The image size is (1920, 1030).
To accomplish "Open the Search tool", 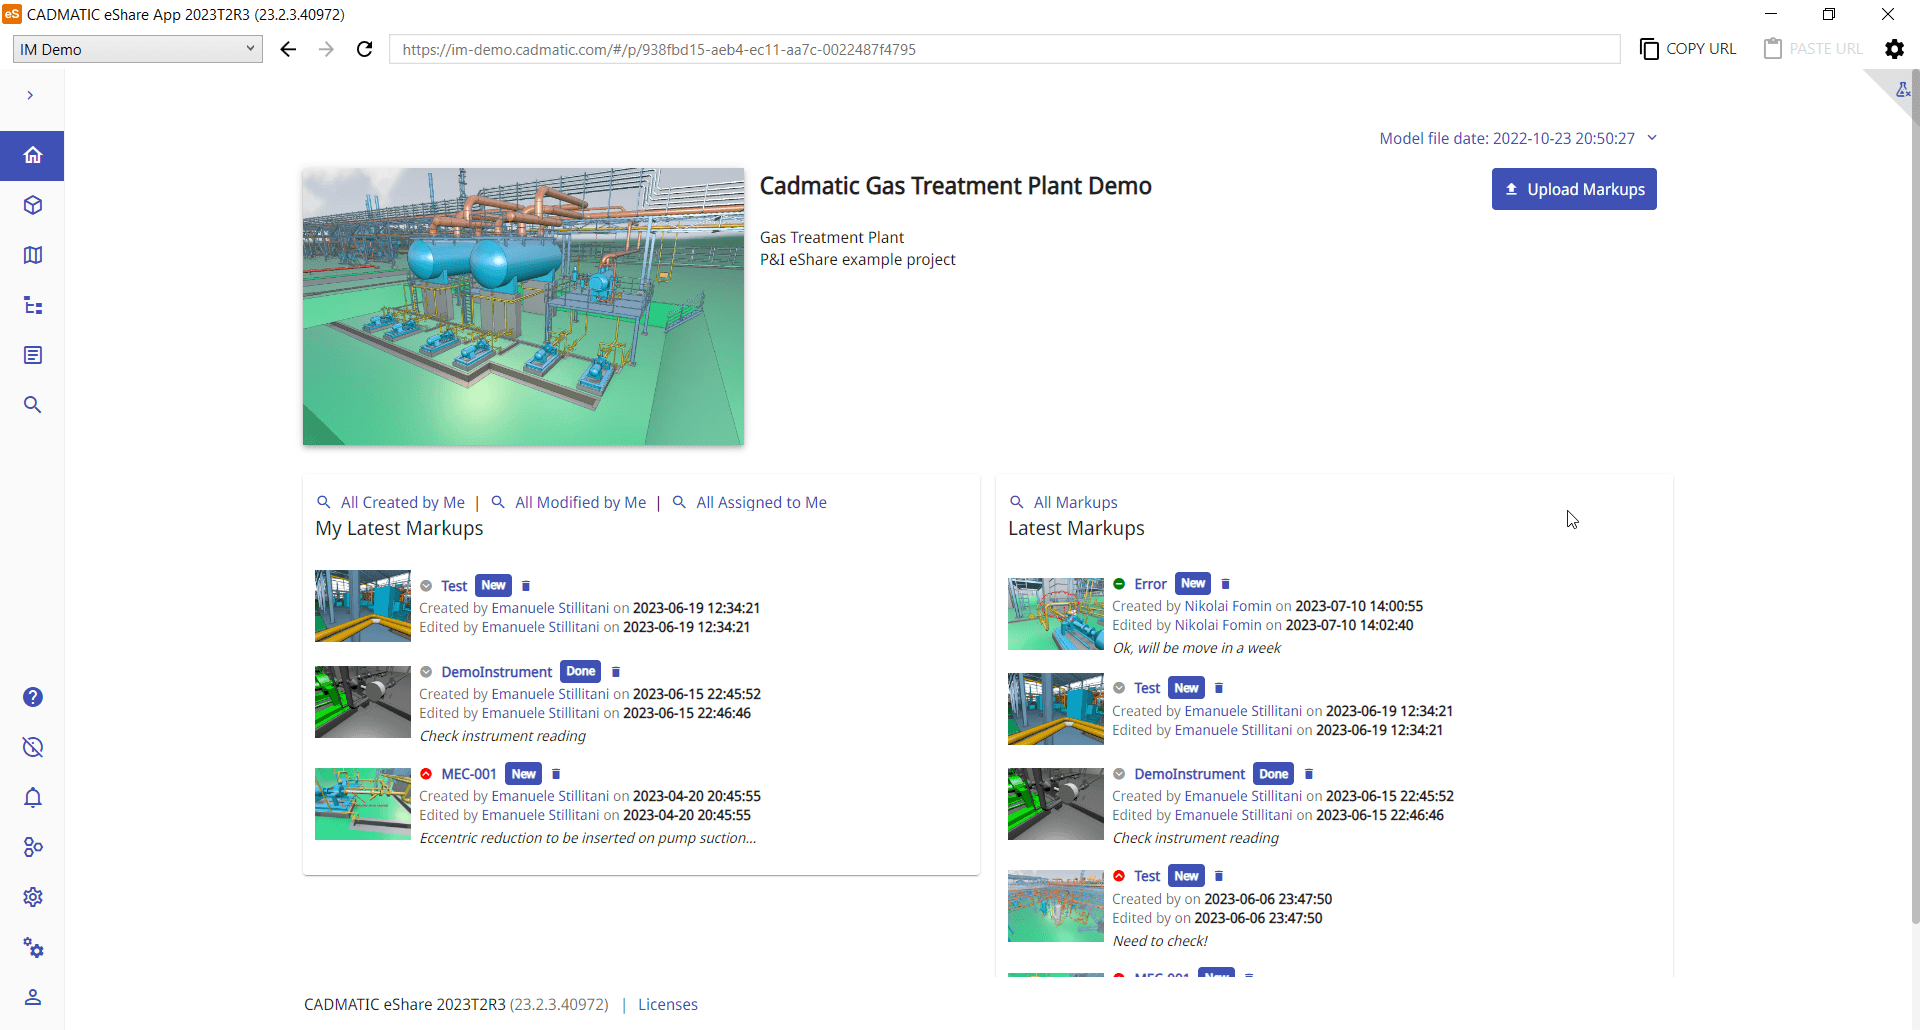I will [32, 405].
